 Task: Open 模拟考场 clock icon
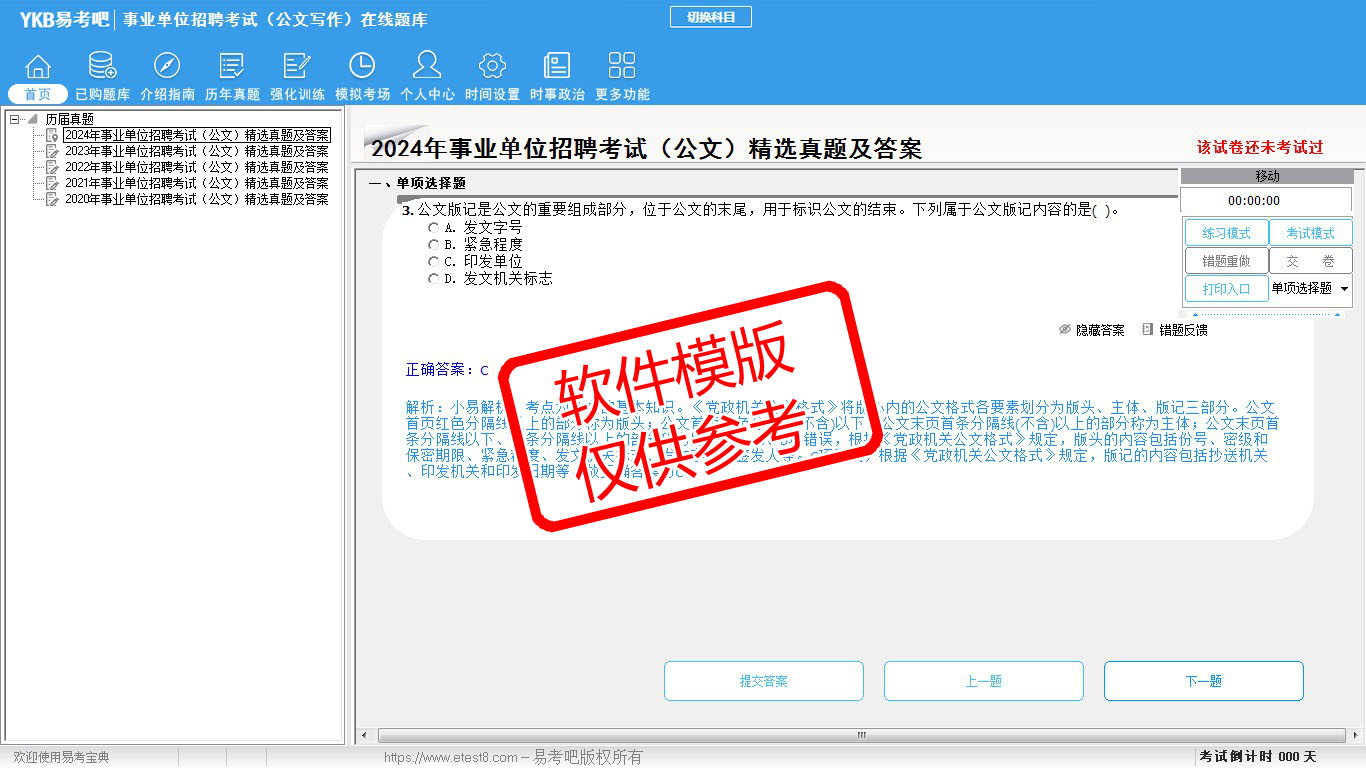click(x=362, y=67)
